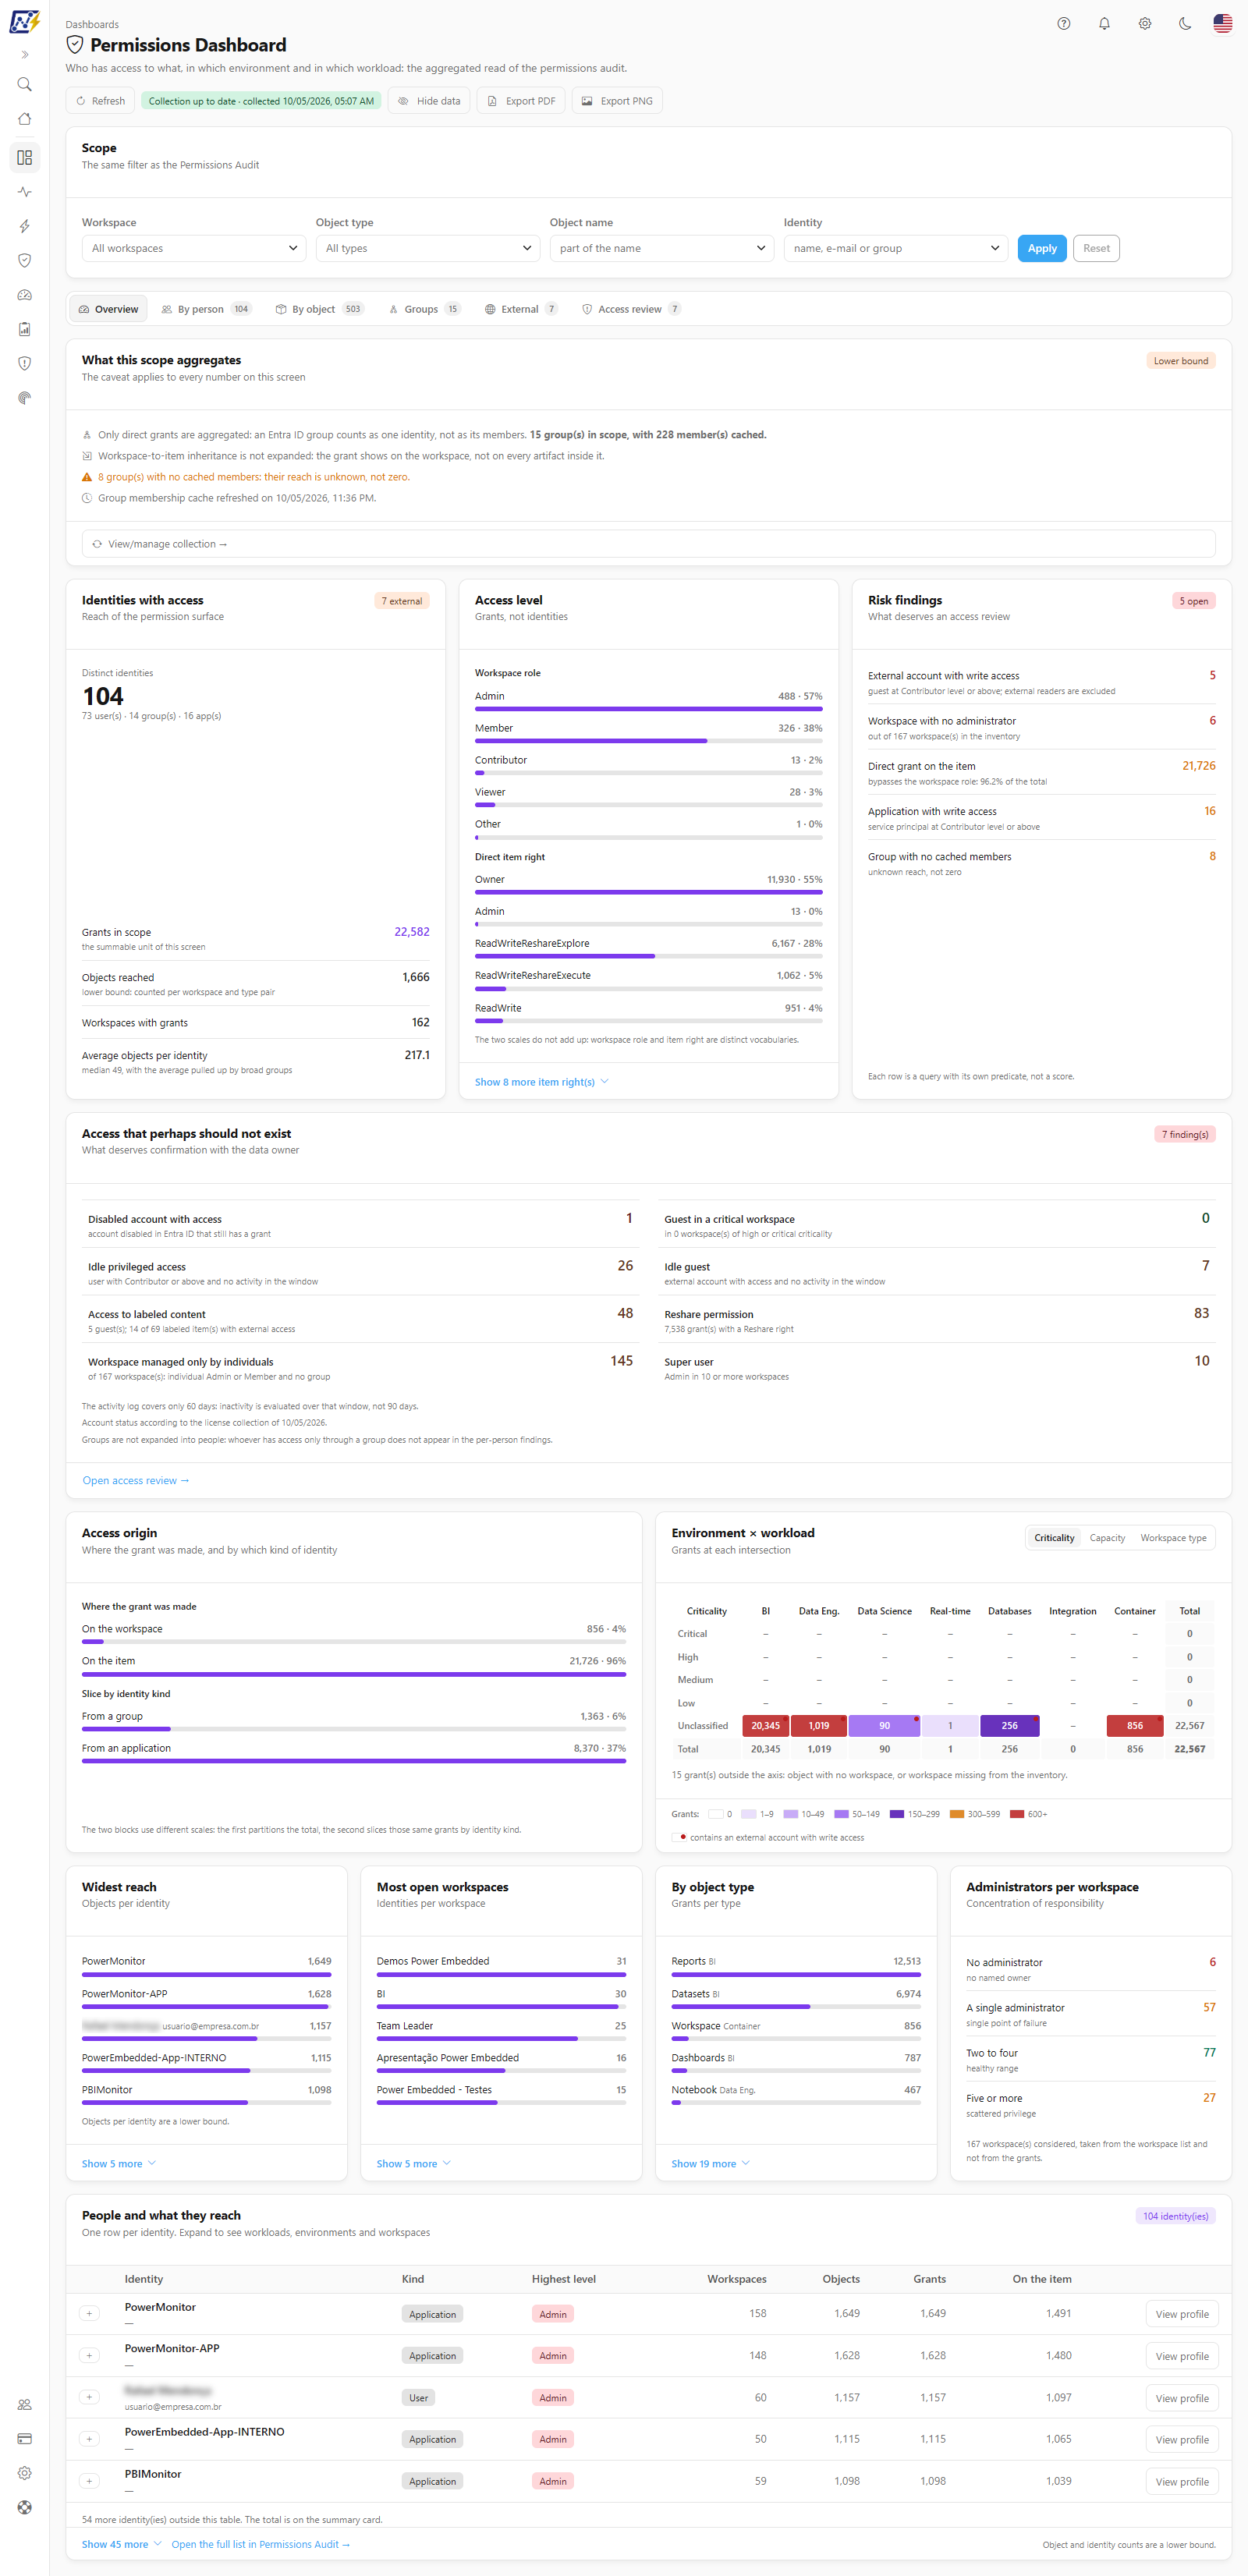Switch heatmap to Workspace type view
1248x2576 pixels.
coord(1173,1538)
